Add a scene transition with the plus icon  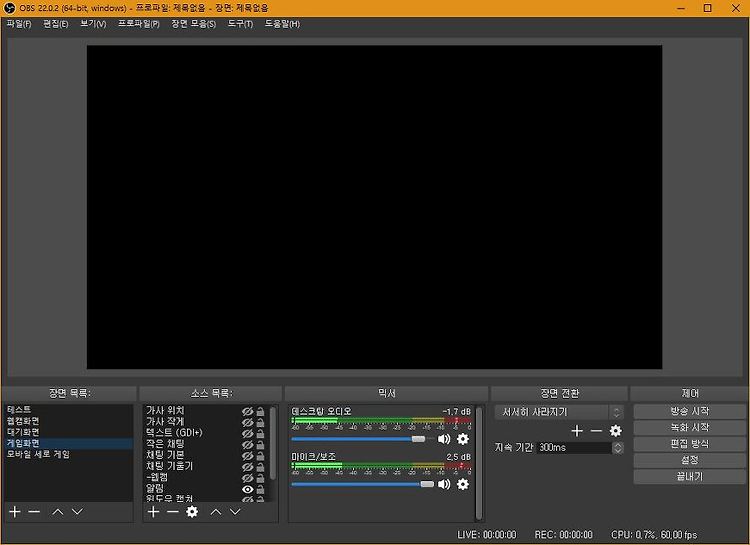[577, 431]
